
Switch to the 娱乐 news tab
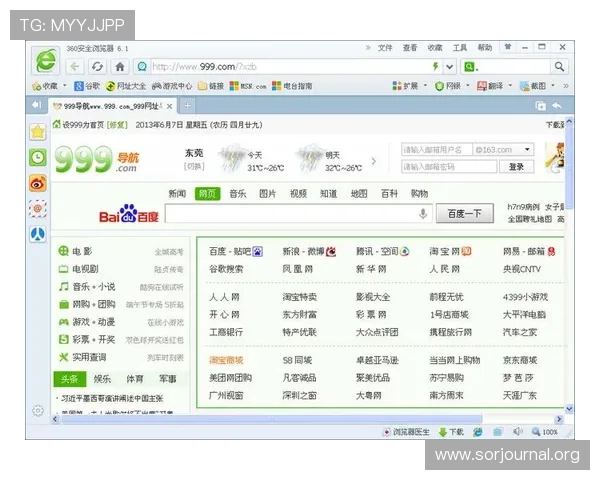pyautogui.click(x=102, y=379)
